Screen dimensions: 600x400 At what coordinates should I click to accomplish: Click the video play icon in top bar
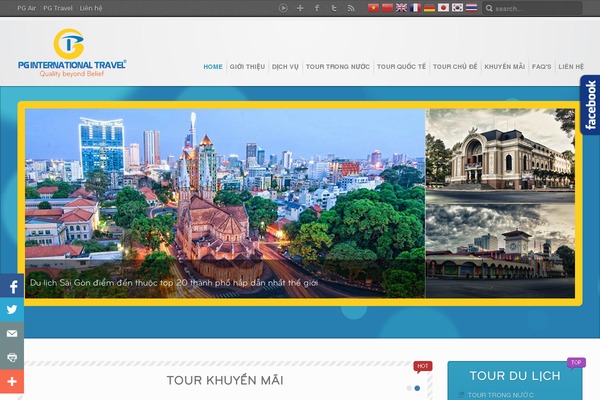(x=283, y=8)
